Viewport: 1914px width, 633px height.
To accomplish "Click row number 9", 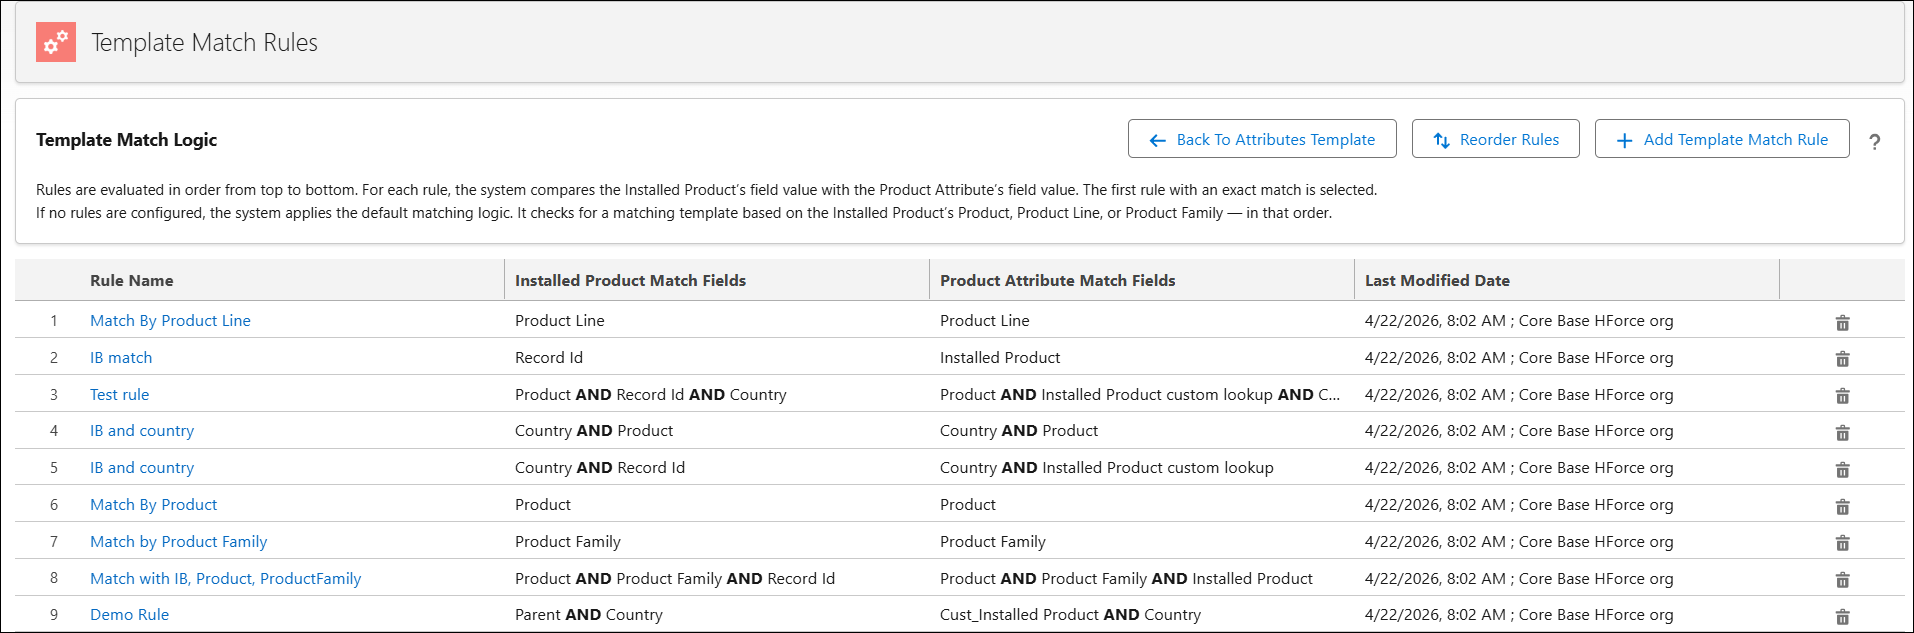I will (x=54, y=614).
